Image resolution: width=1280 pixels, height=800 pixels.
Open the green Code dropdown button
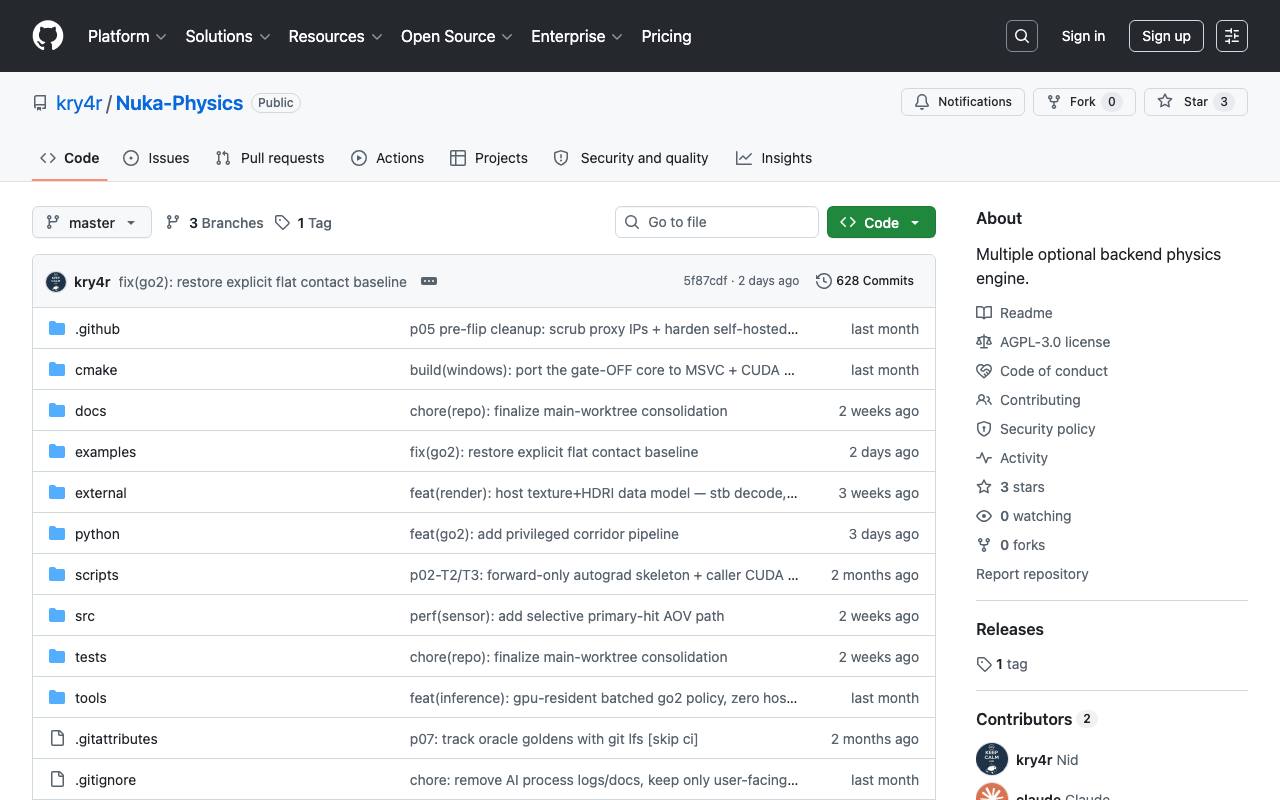(x=881, y=222)
